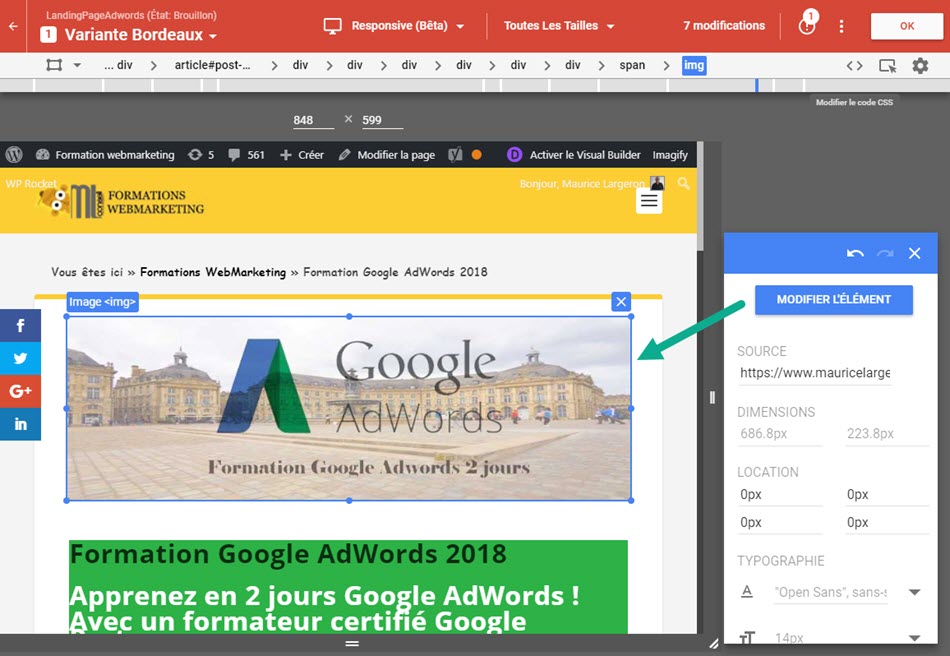The height and width of the screenshot is (656, 950).
Task: View the 7 modifications list
Action: pyautogui.click(x=724, y=26)
